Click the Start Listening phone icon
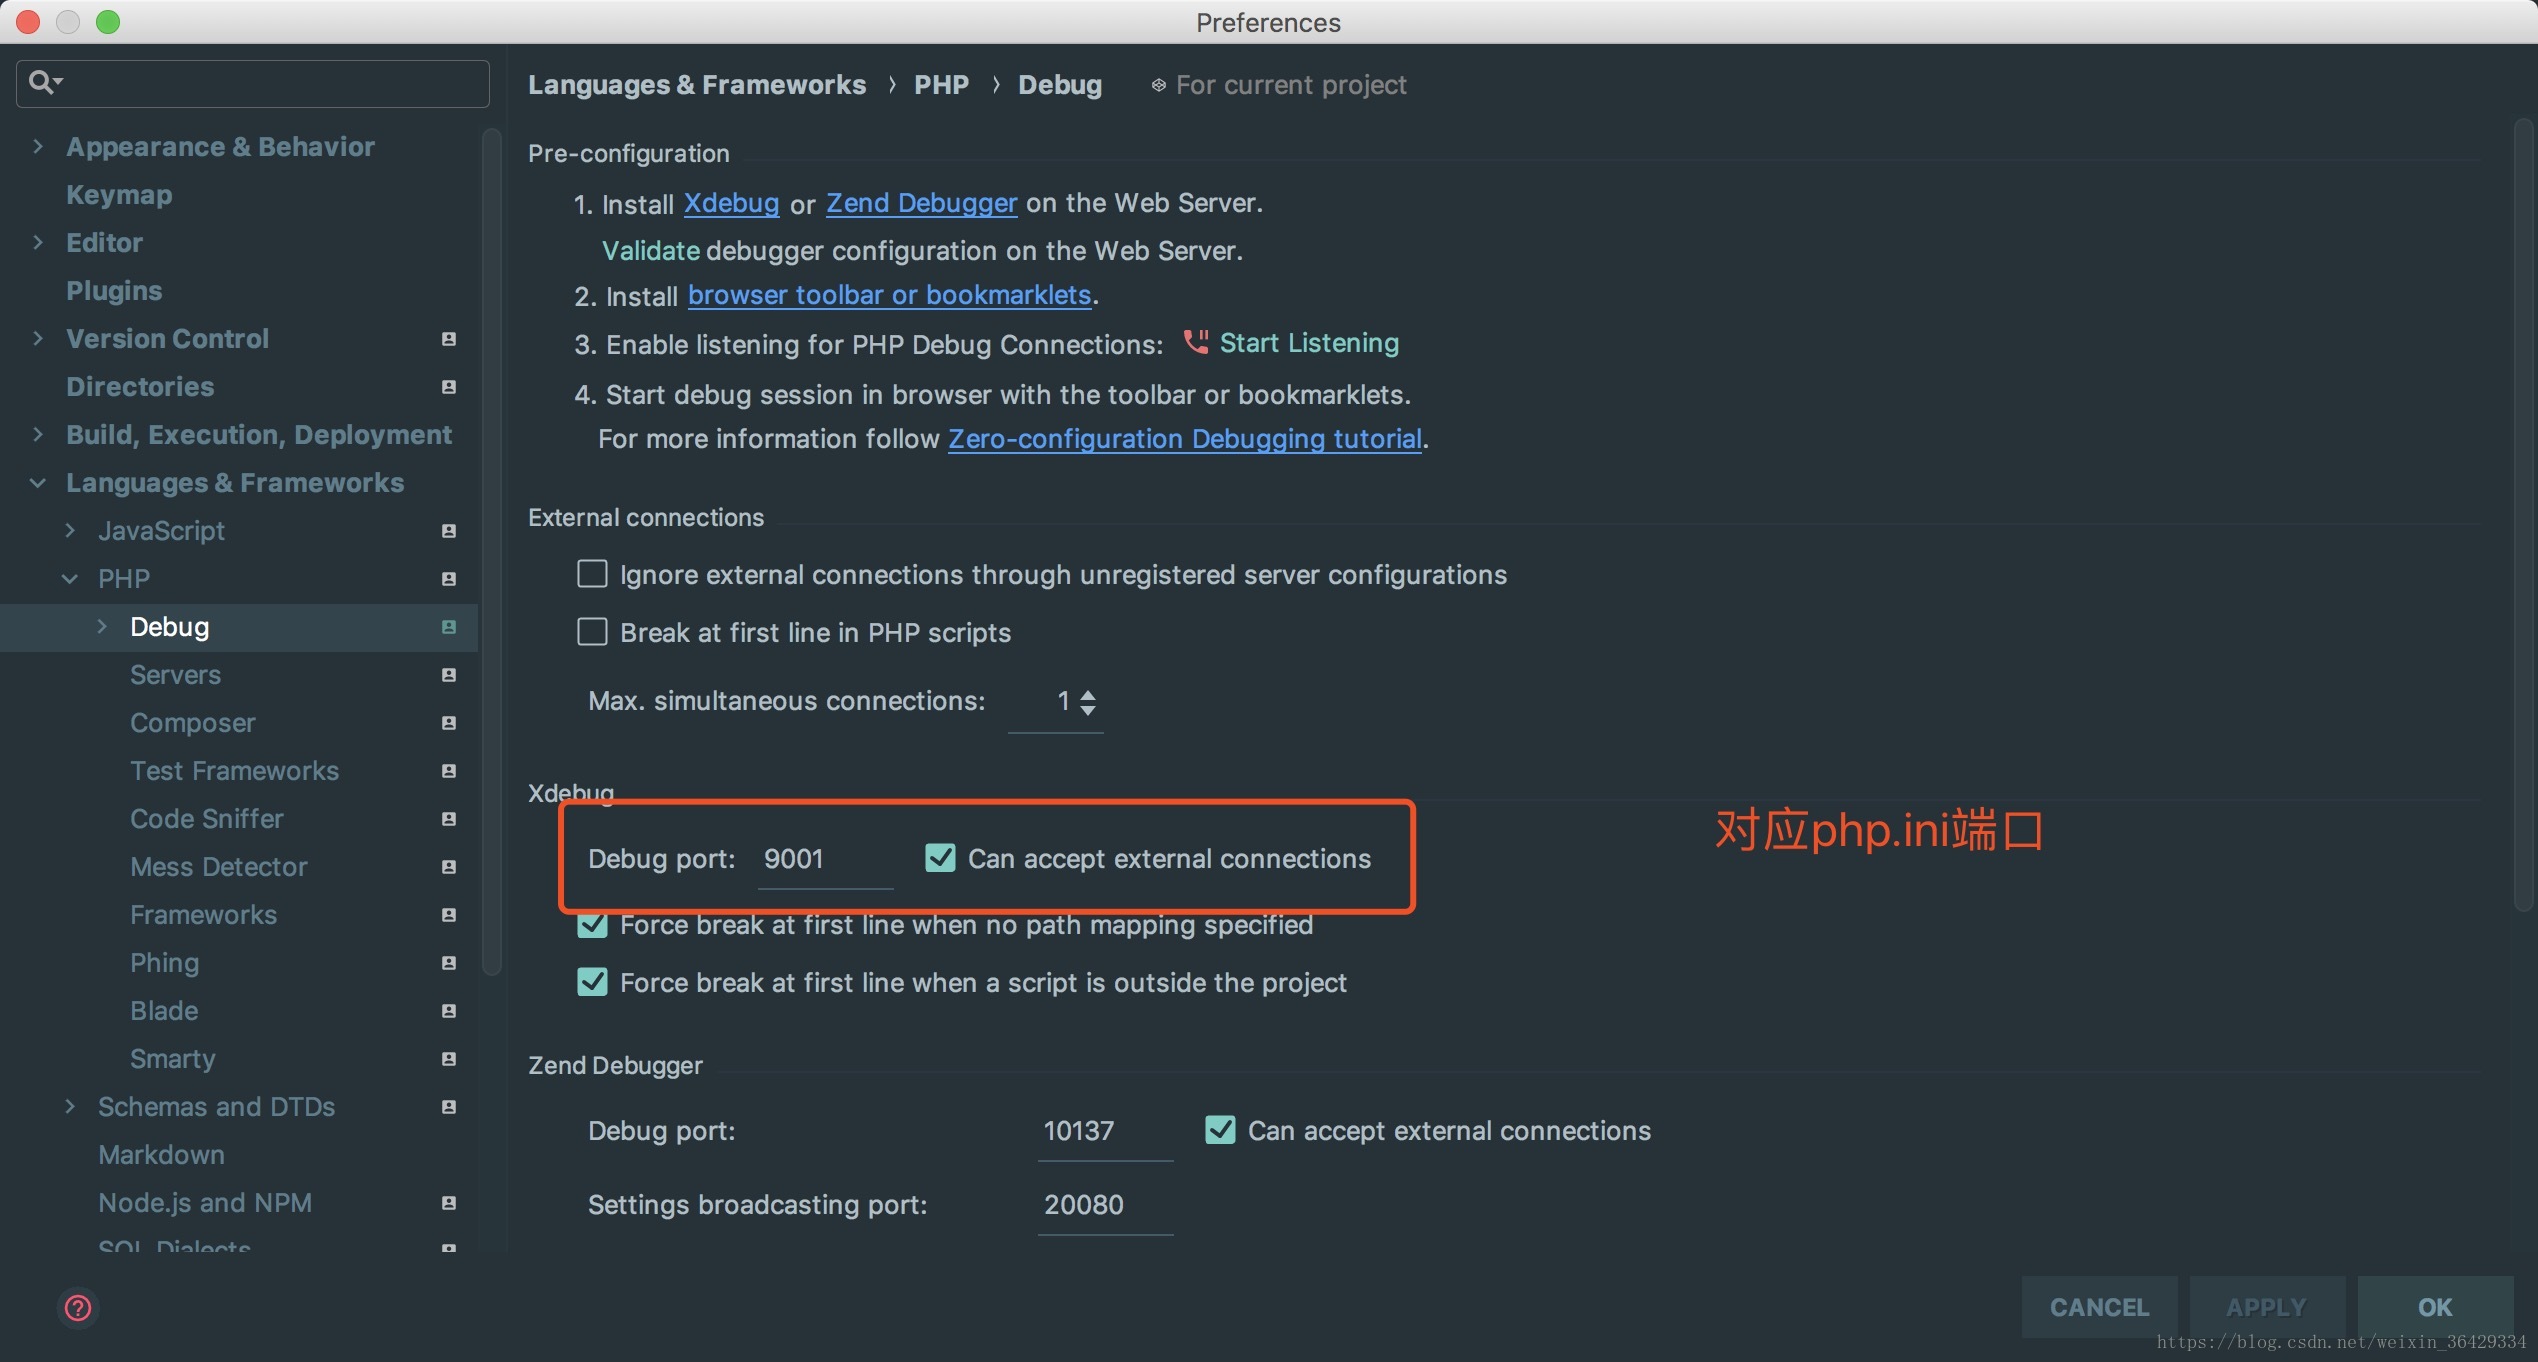 pos(1195,342)
